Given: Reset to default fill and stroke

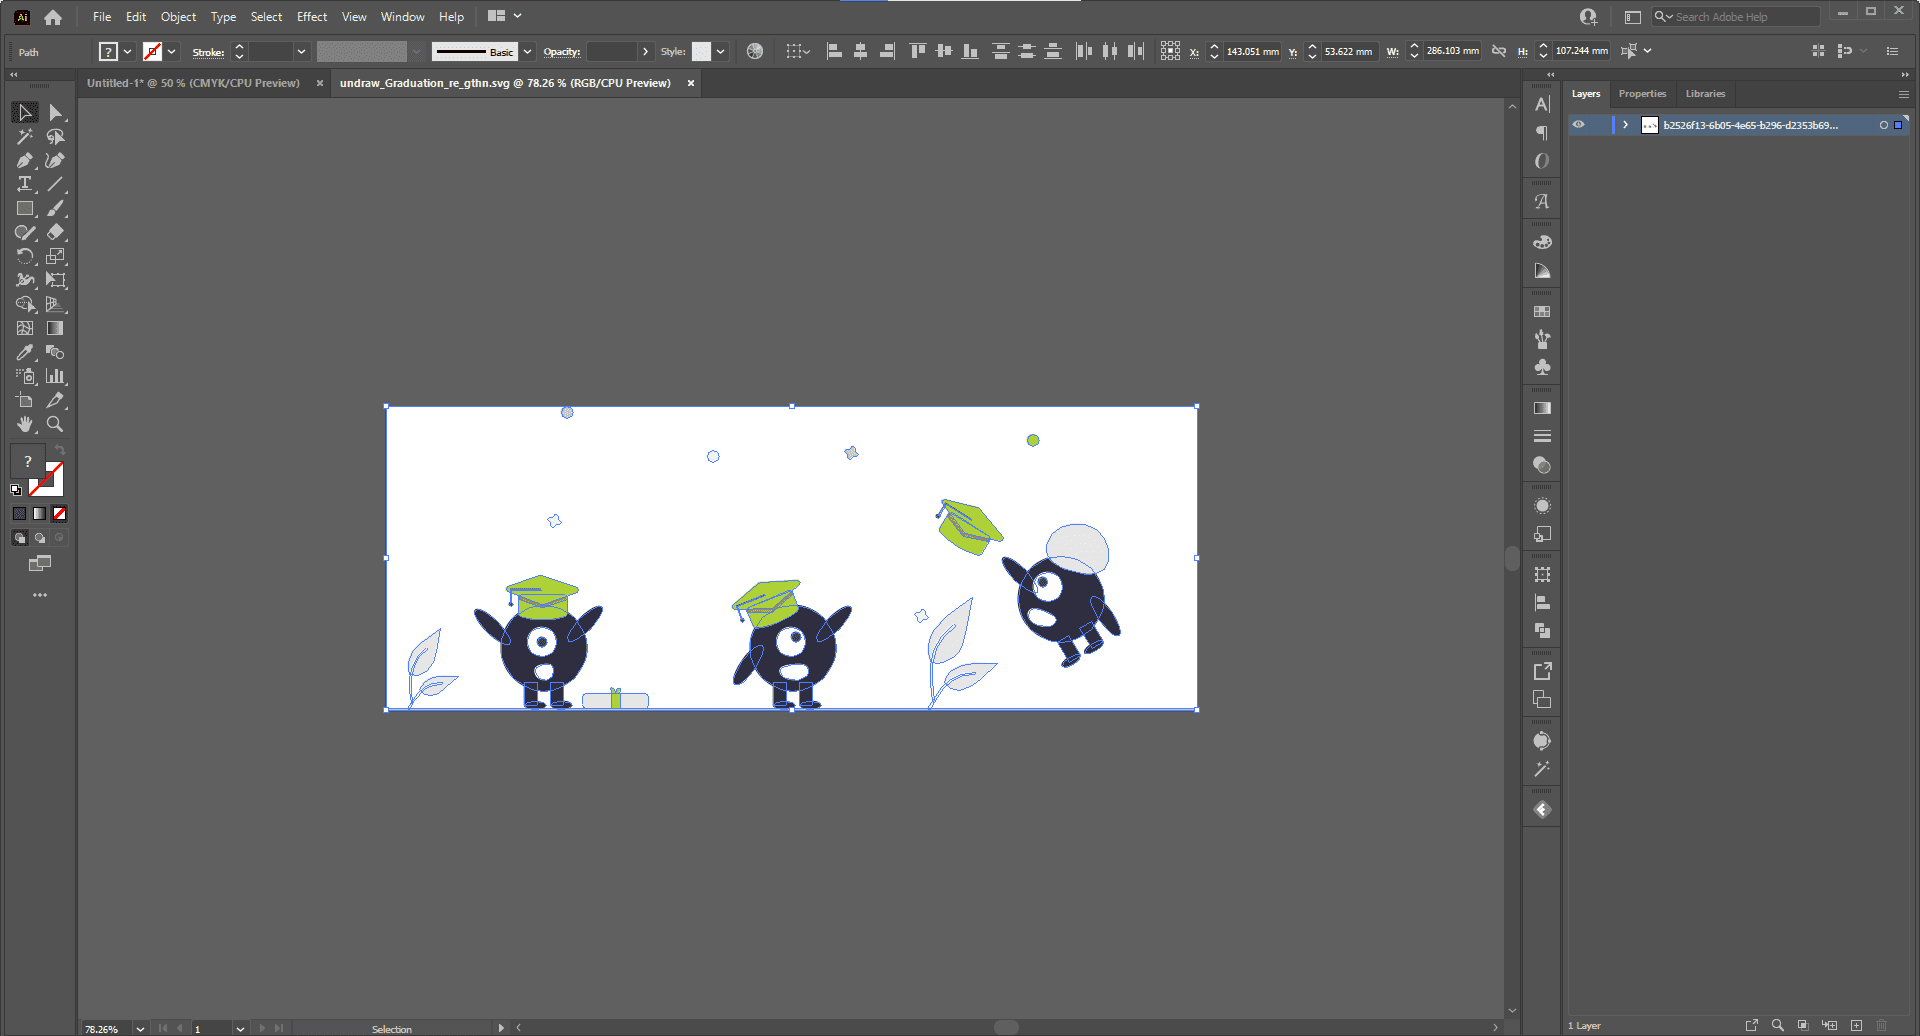Looking at the screenshot, I should (x=16, y=490).
